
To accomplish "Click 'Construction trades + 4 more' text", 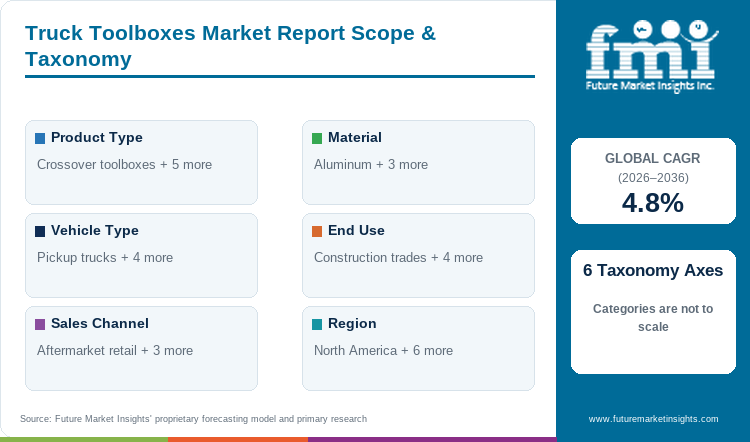I will click(x=398, y=257).
